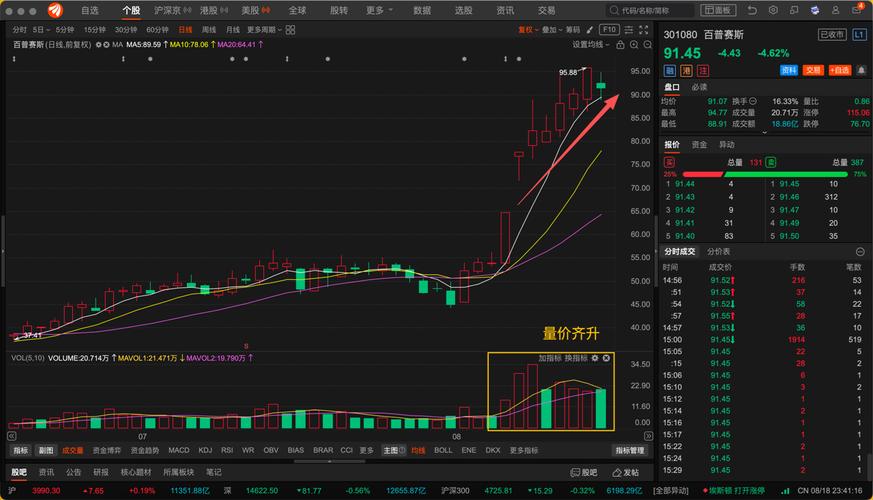
Task: Open the blue learning center icon
Action: pos(815,10)
